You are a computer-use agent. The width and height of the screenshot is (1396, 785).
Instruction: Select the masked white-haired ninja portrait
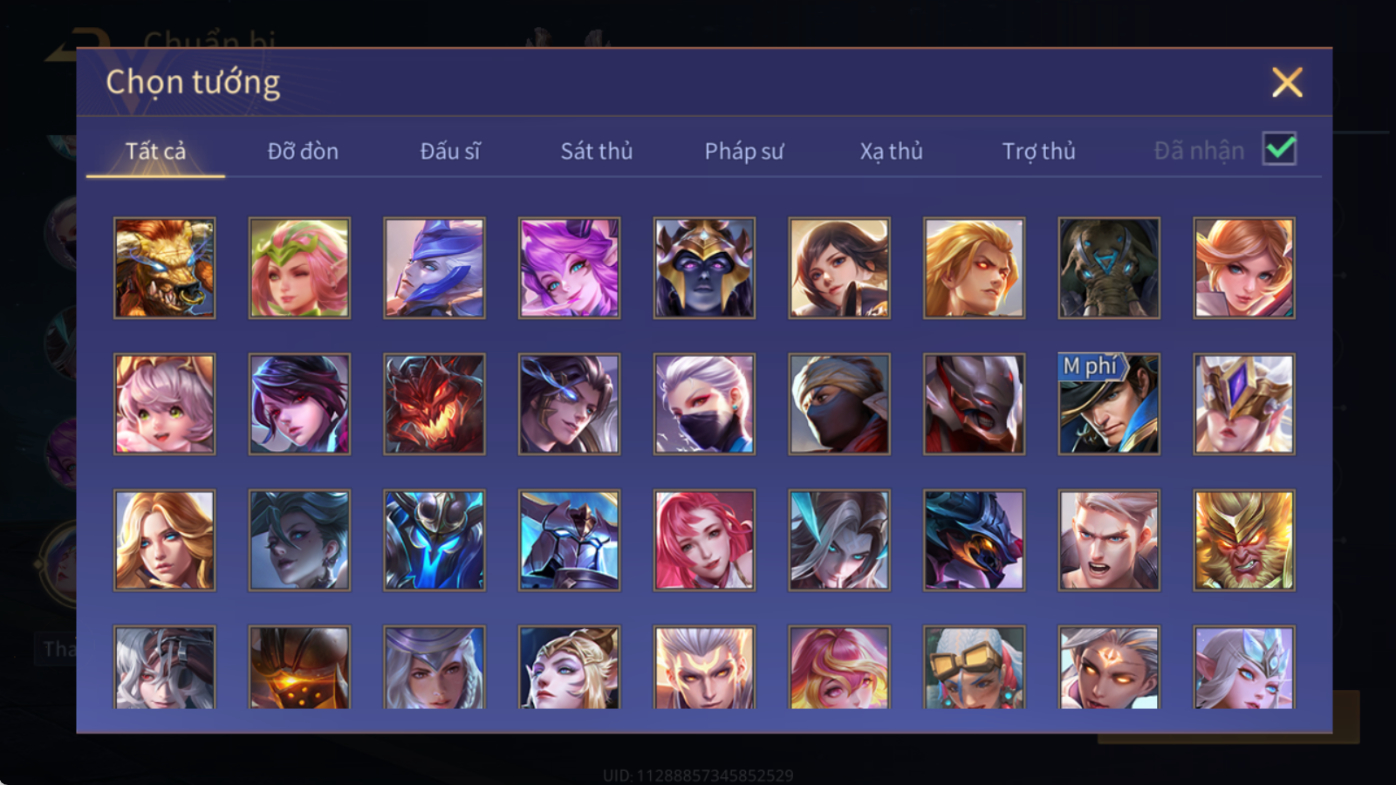pos(704,404)
